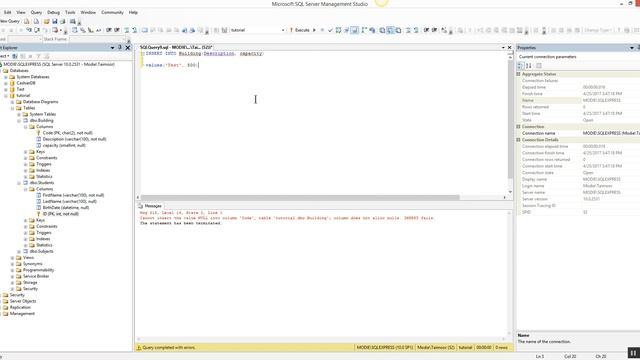This screenshot has height=360, width=640.
Task: Collapse the Aggregate Status section in Properties
Action: (x=518, y=74)
